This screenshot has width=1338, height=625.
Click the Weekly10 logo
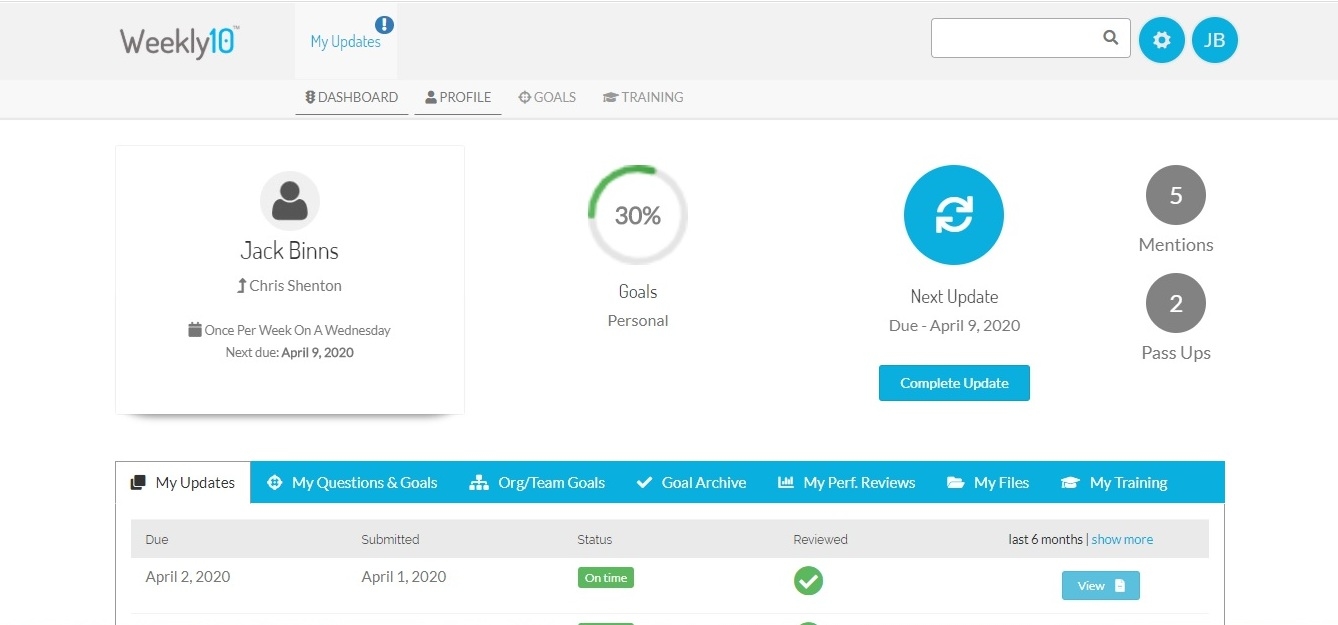(179, 42)
